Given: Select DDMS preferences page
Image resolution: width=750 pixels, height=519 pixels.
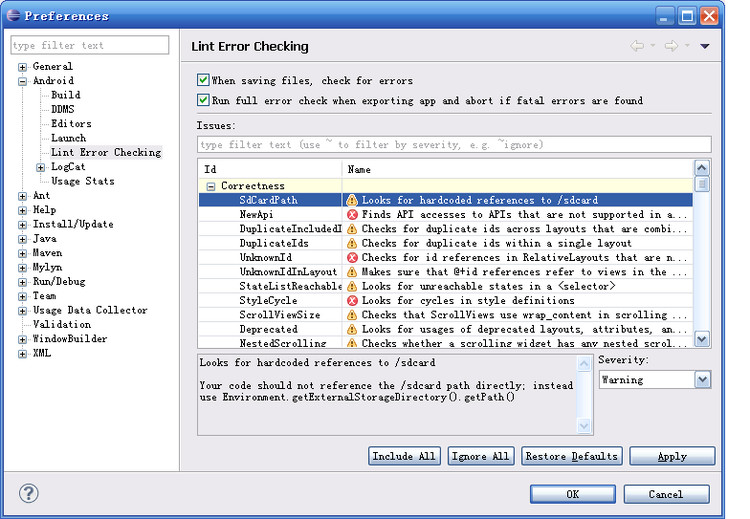Looking at the screenshot, I should tap(63, 109).
